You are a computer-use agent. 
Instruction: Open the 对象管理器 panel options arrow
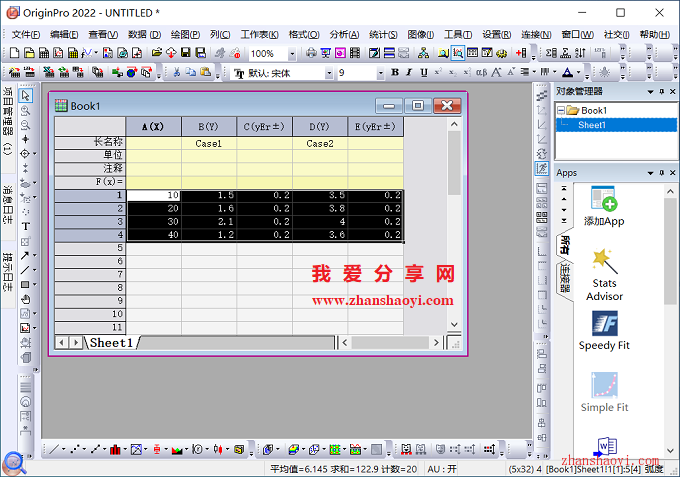tap(651, 91)
